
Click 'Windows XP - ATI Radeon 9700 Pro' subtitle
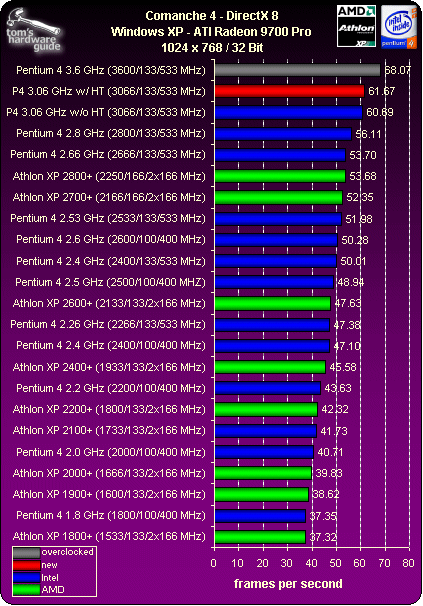pos(211,32)
